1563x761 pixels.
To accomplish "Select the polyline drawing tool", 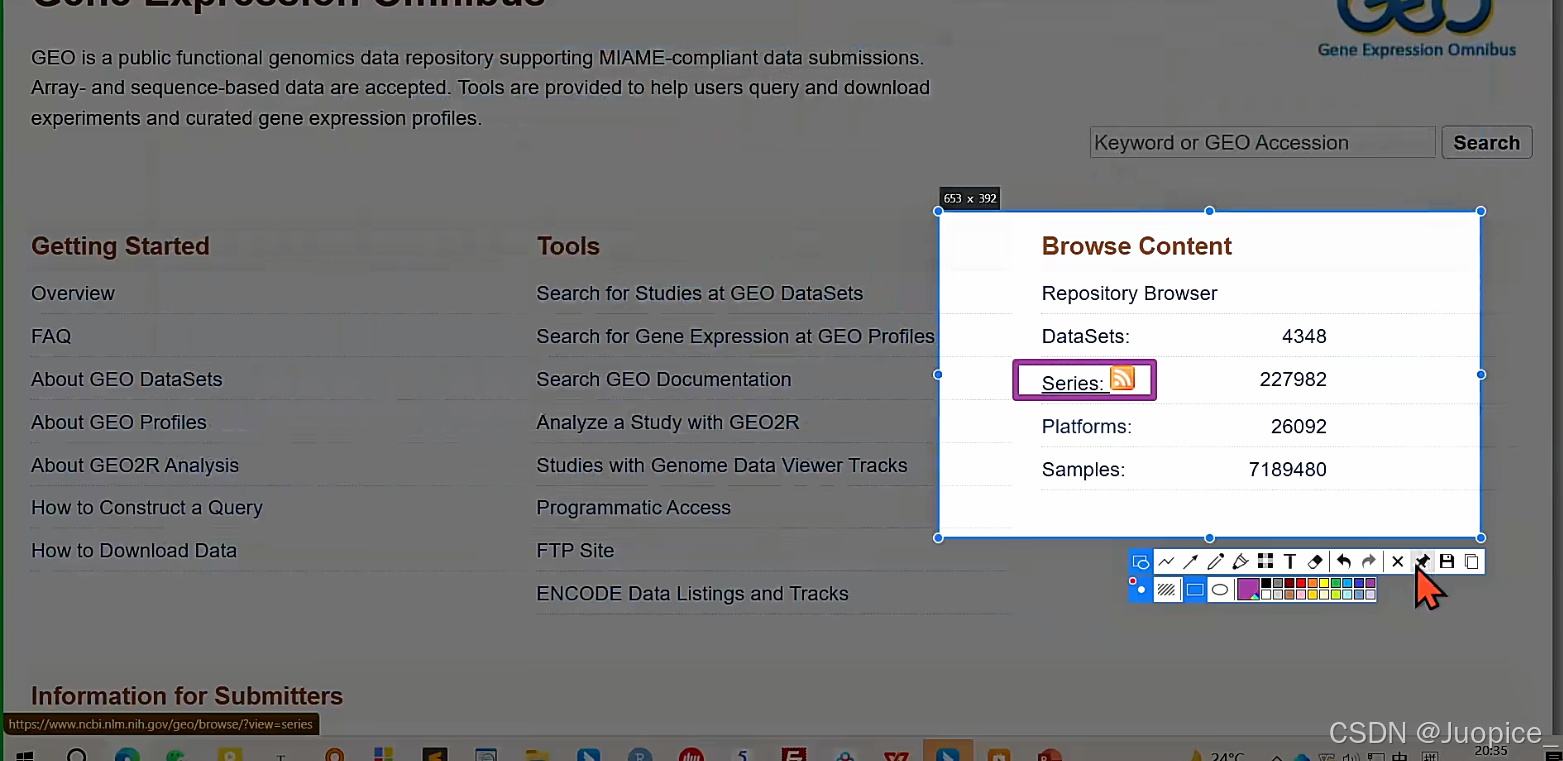I will (1166, 562).
